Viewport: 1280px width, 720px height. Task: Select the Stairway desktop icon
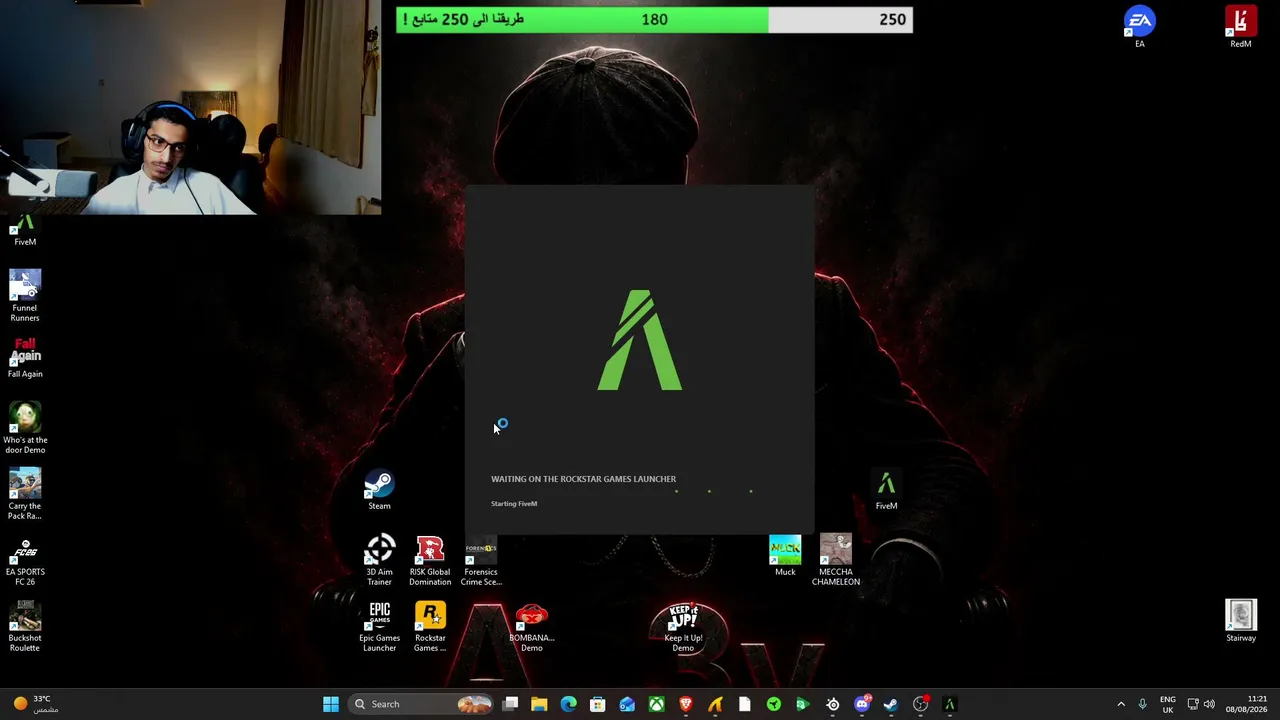tap(1241, 621)
